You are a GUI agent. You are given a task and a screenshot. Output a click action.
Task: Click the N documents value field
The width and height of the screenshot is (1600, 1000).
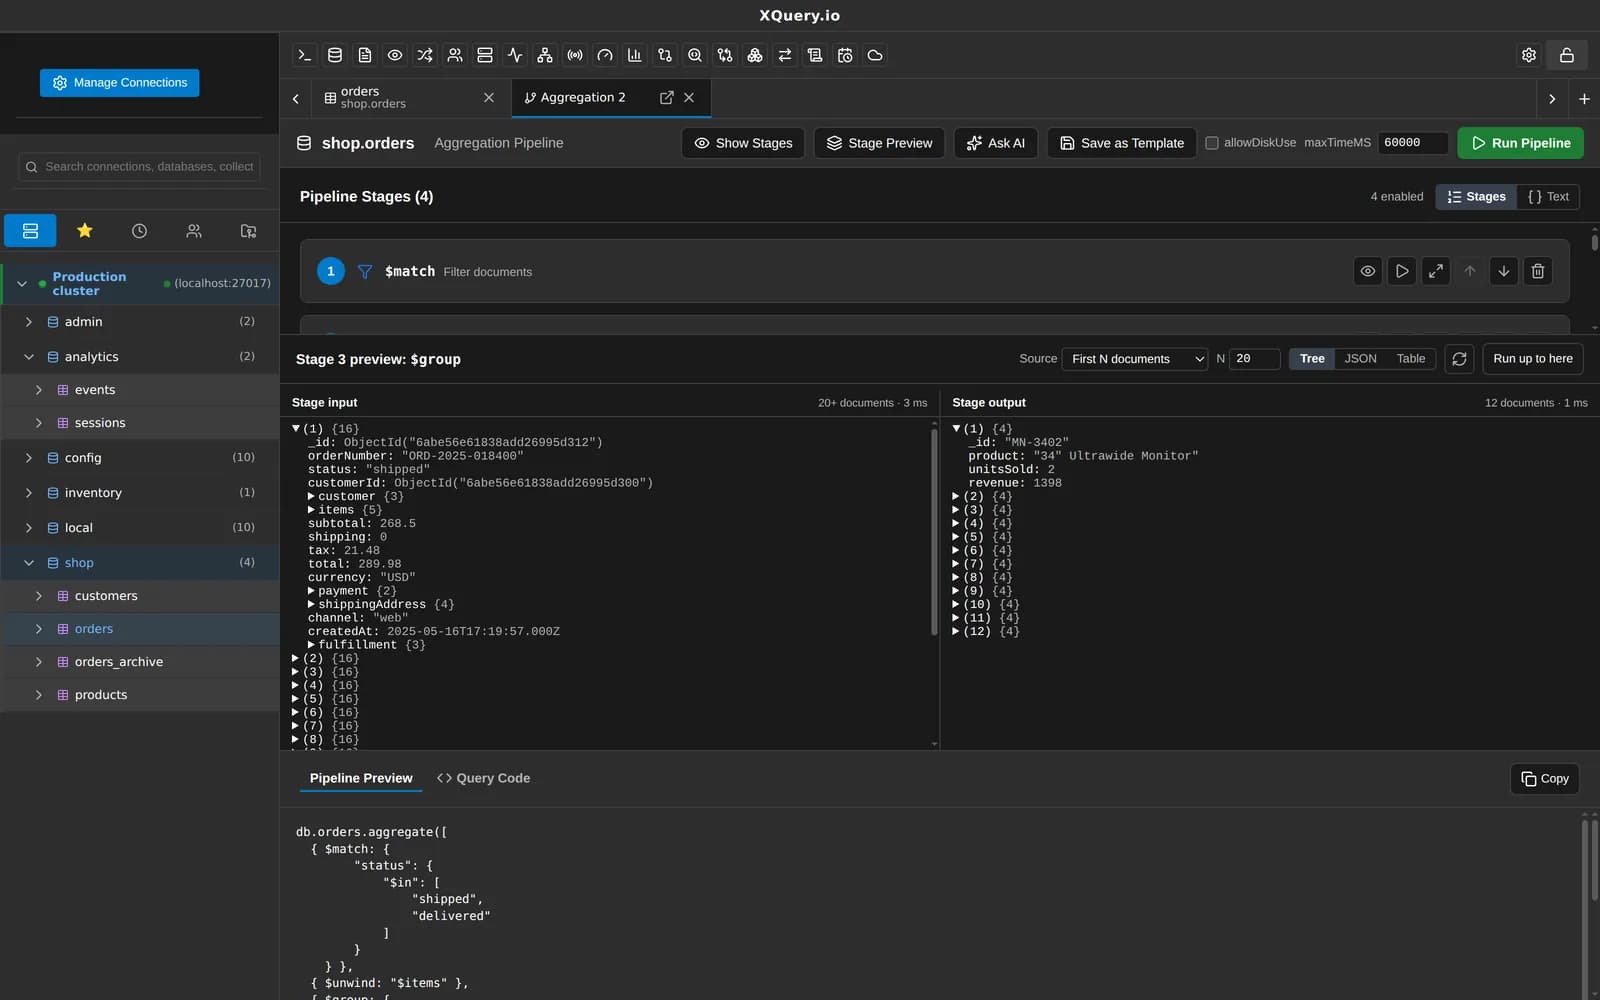click(1255, 359)
